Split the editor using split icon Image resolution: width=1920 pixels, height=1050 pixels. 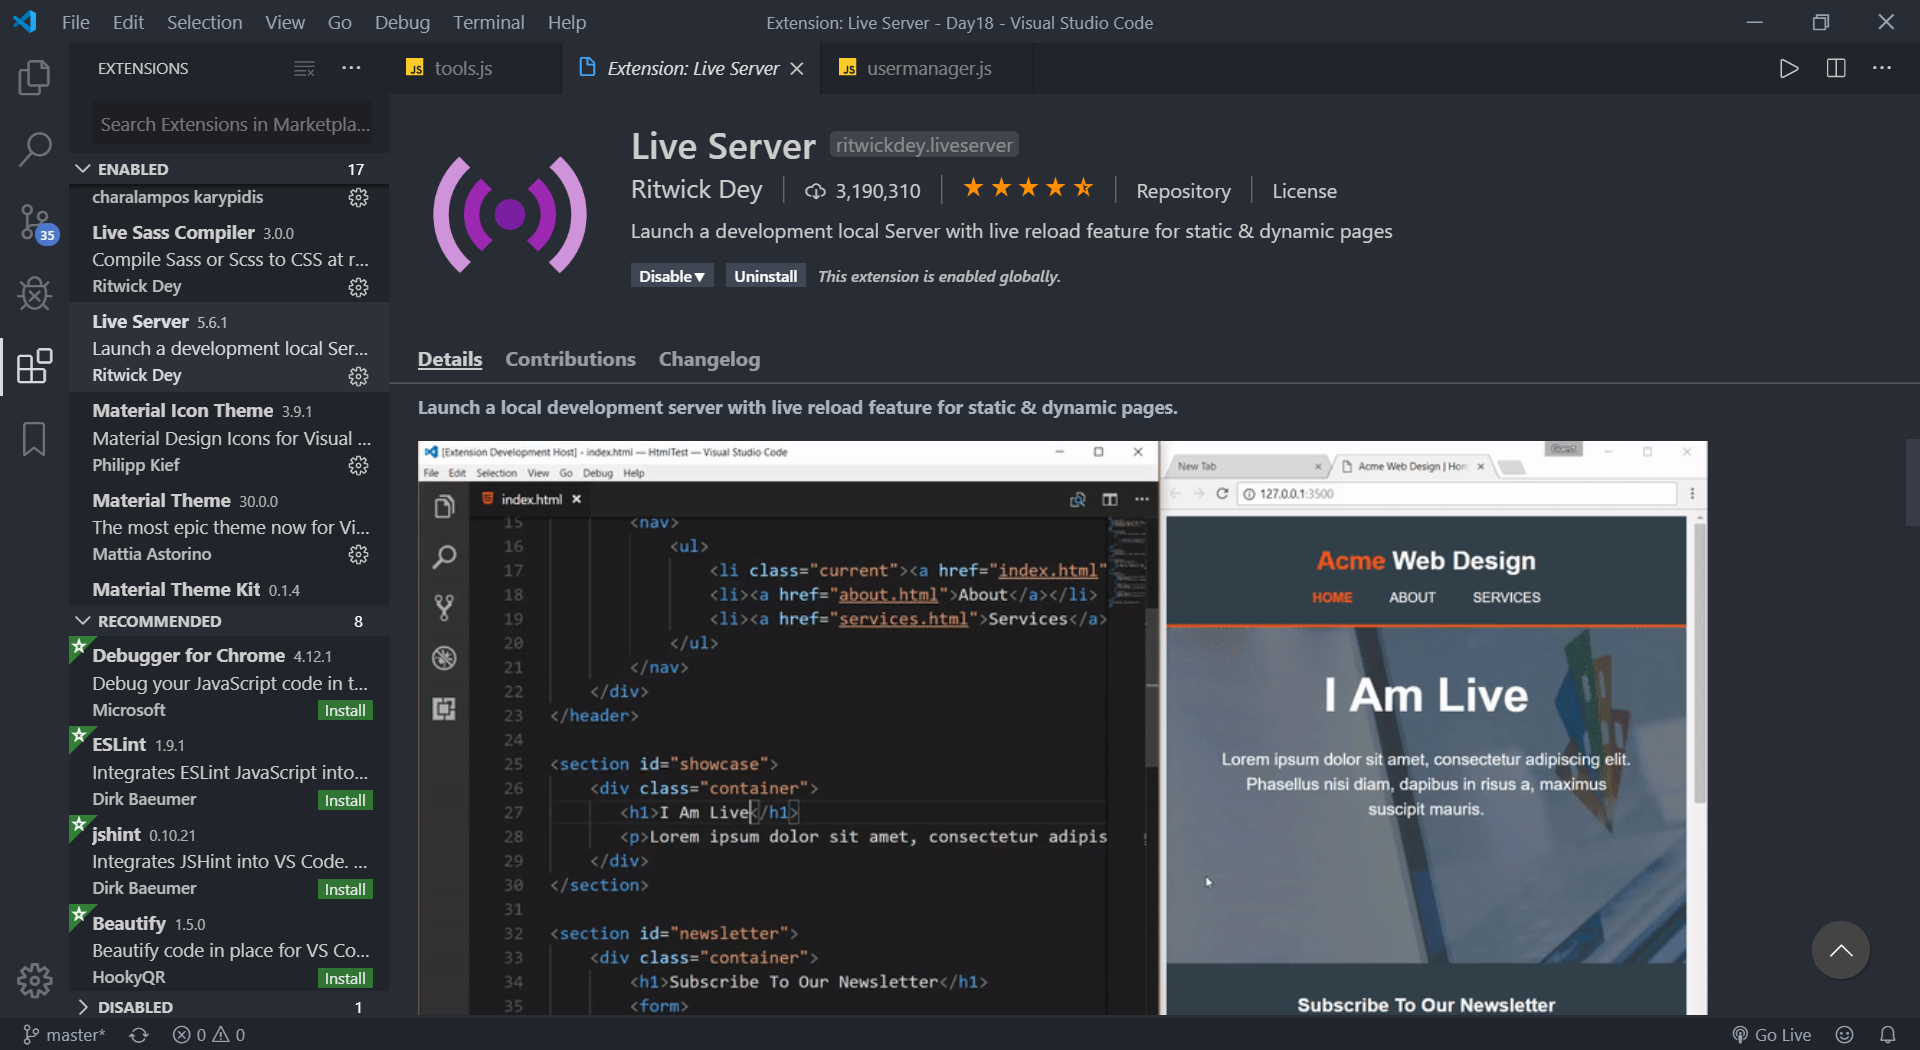point(1836,68)
